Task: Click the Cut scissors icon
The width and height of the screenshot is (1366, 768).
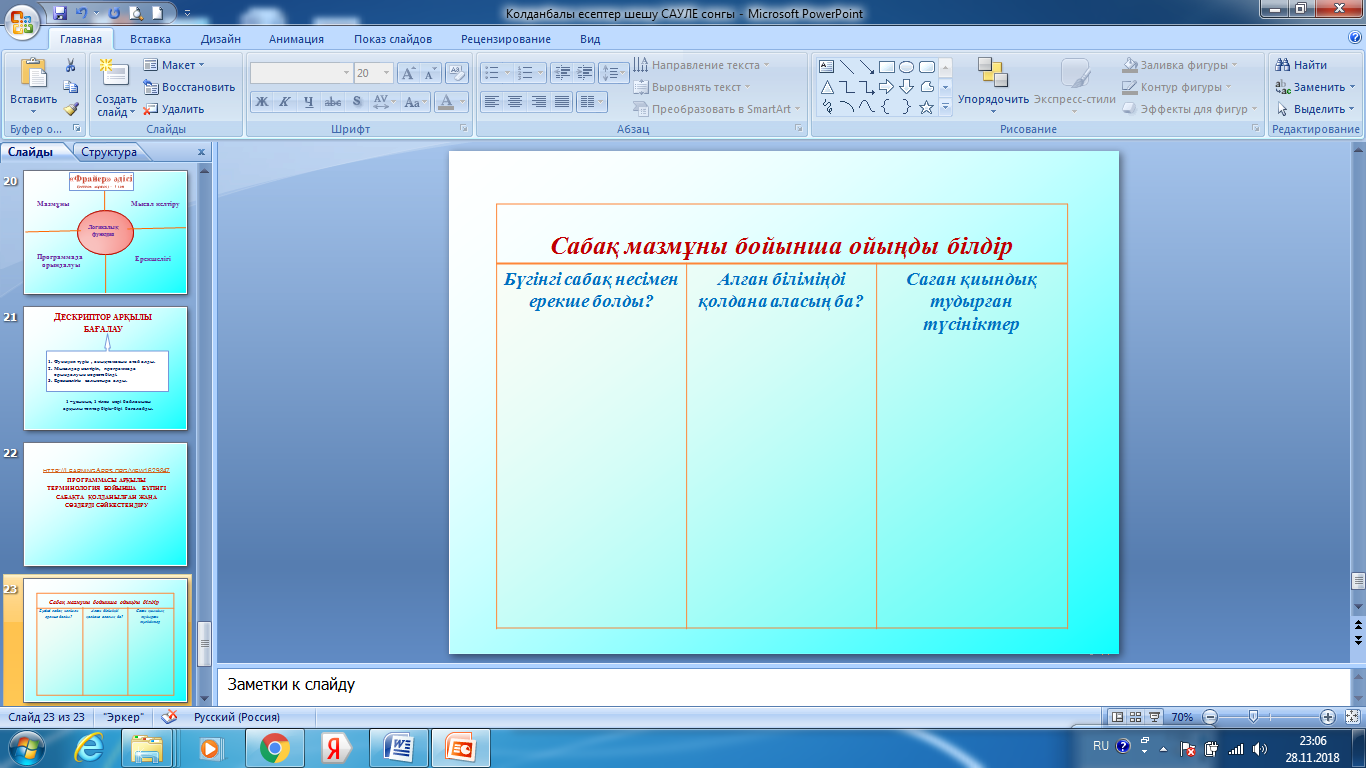Action: [x=71, y=65]
